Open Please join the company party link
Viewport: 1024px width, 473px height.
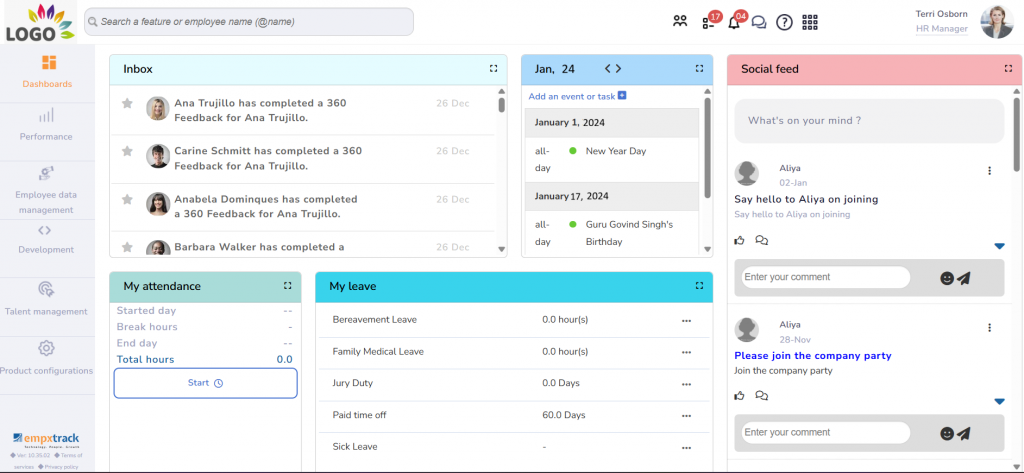coord(812,356)
